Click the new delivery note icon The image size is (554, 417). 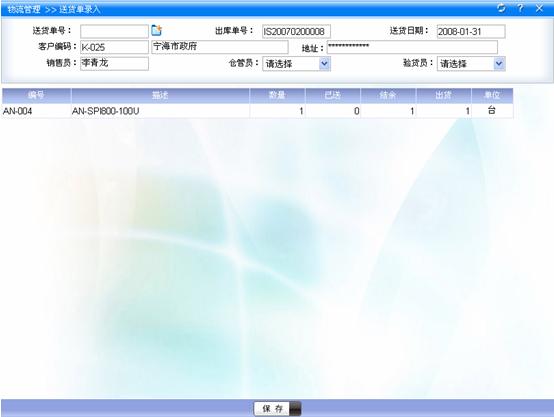click(156, 30)
